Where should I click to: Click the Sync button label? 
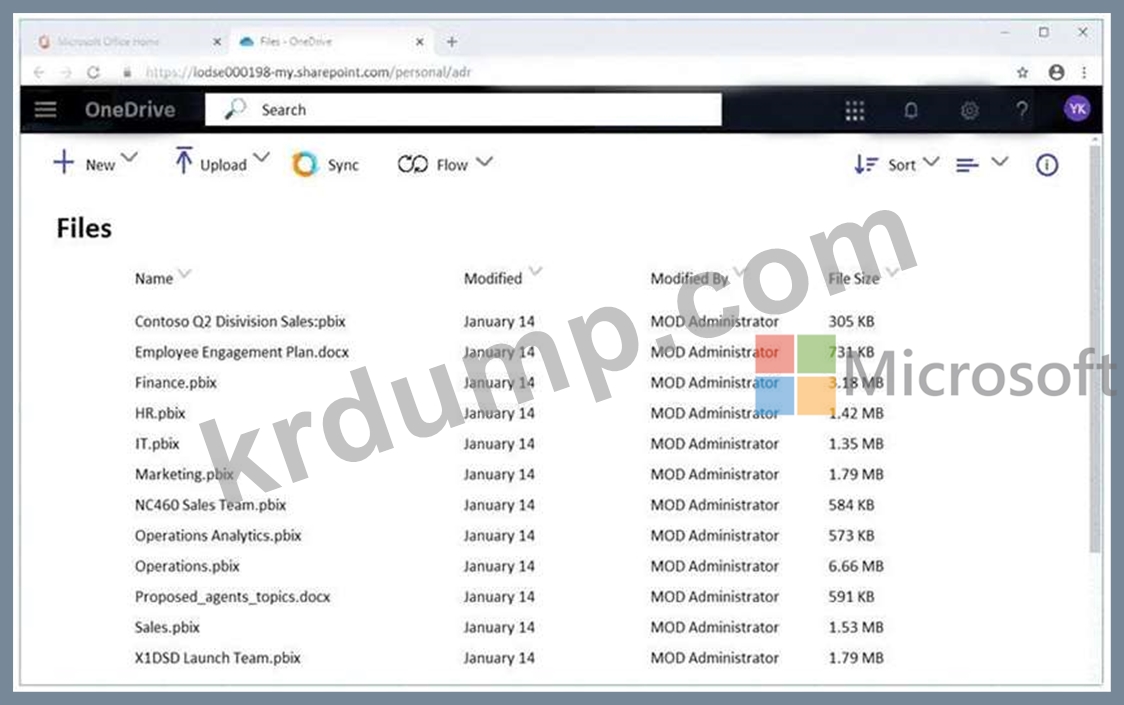click(x=343, y=165)
